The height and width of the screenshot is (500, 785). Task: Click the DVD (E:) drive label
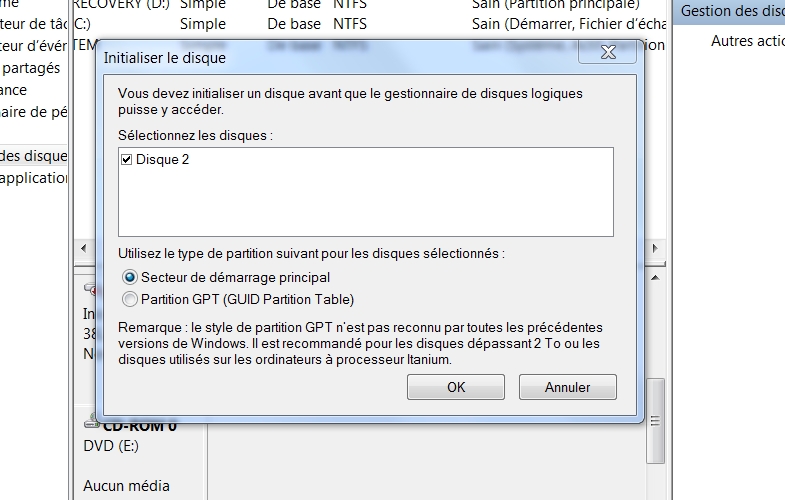click(111, 446)
